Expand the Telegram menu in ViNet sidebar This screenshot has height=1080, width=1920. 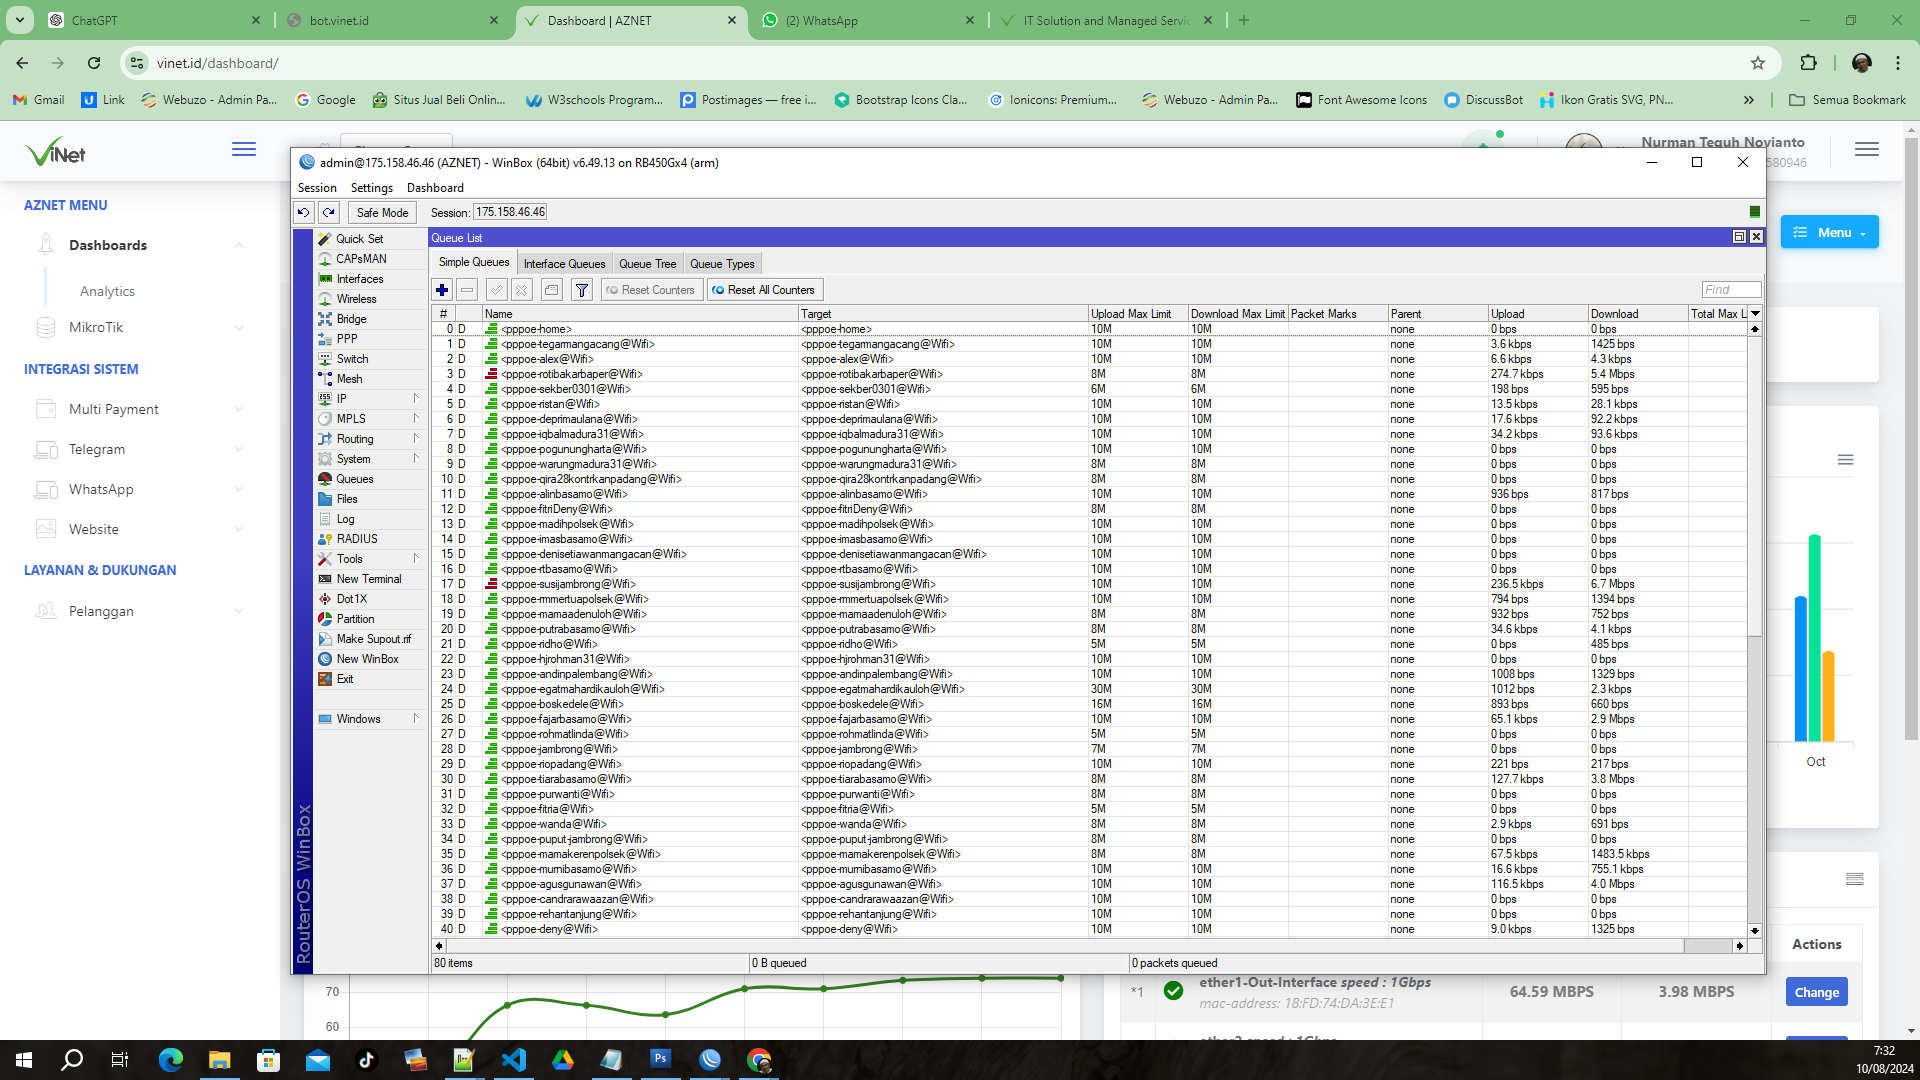(x=138, y=449)
